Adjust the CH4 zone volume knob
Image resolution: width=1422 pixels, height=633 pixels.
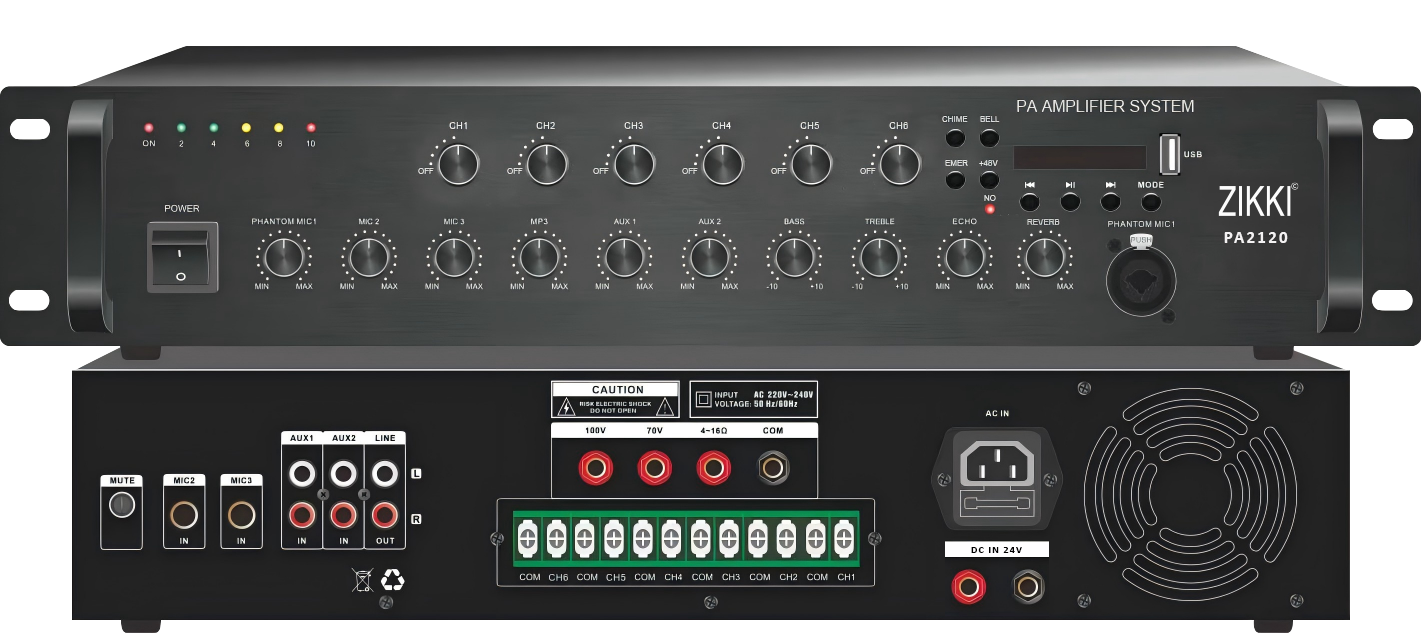[722, 164]
